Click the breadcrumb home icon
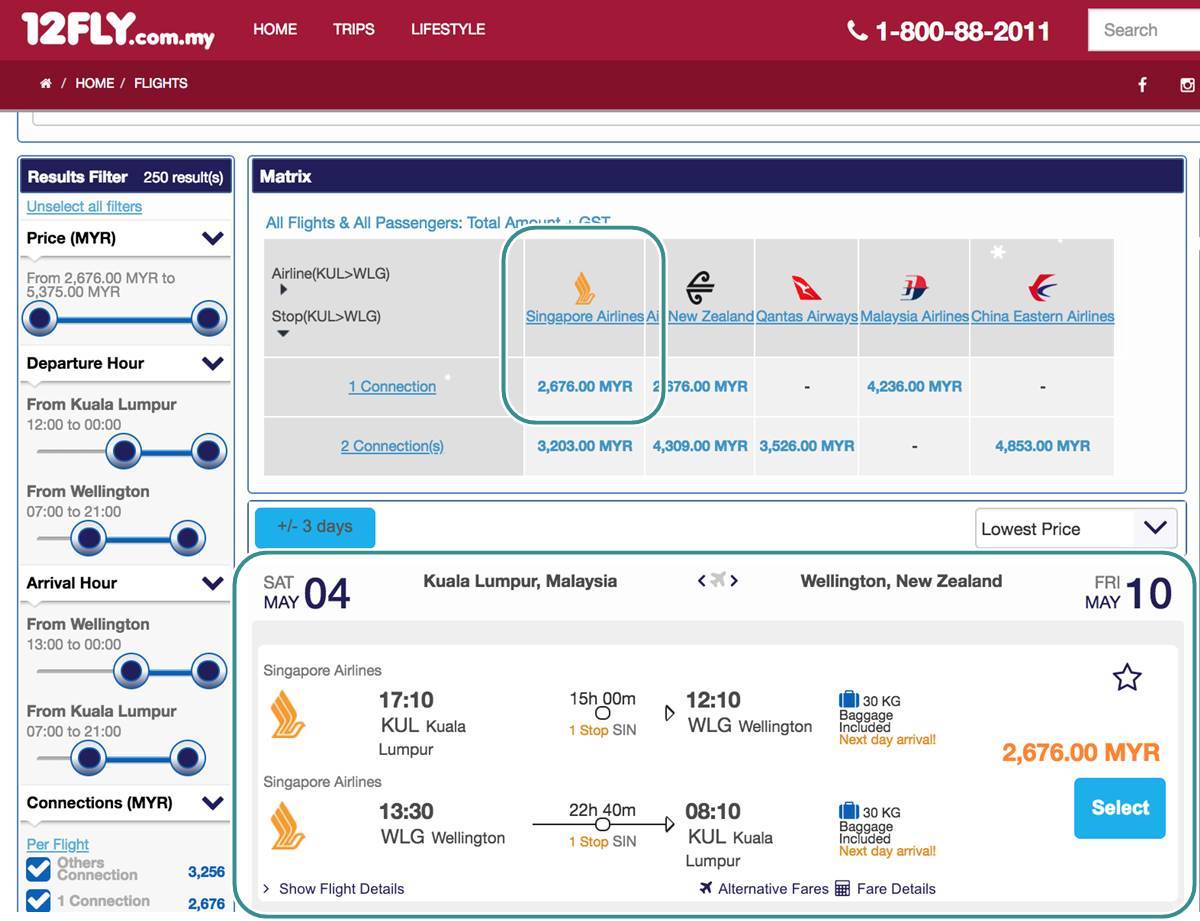This screenshot has height=921, width=1200. coord(45,84)
